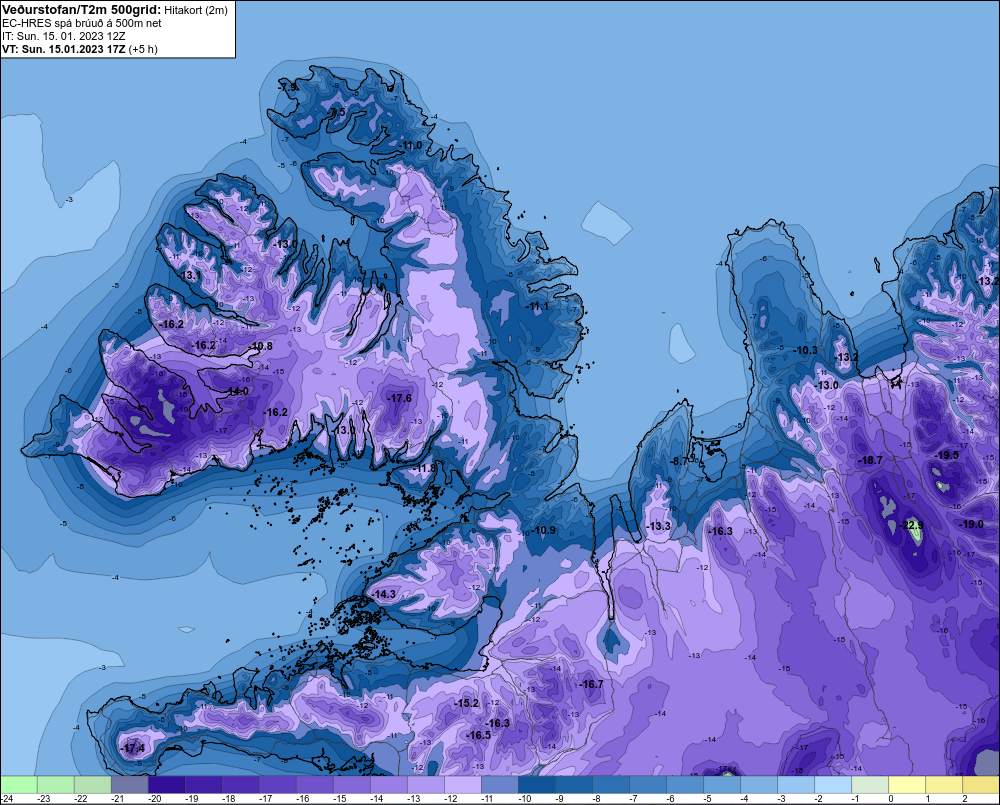Click the legend swatch between 1 and 2
1000x805 pixels.
pyautogui.click(x=944, y=784)
